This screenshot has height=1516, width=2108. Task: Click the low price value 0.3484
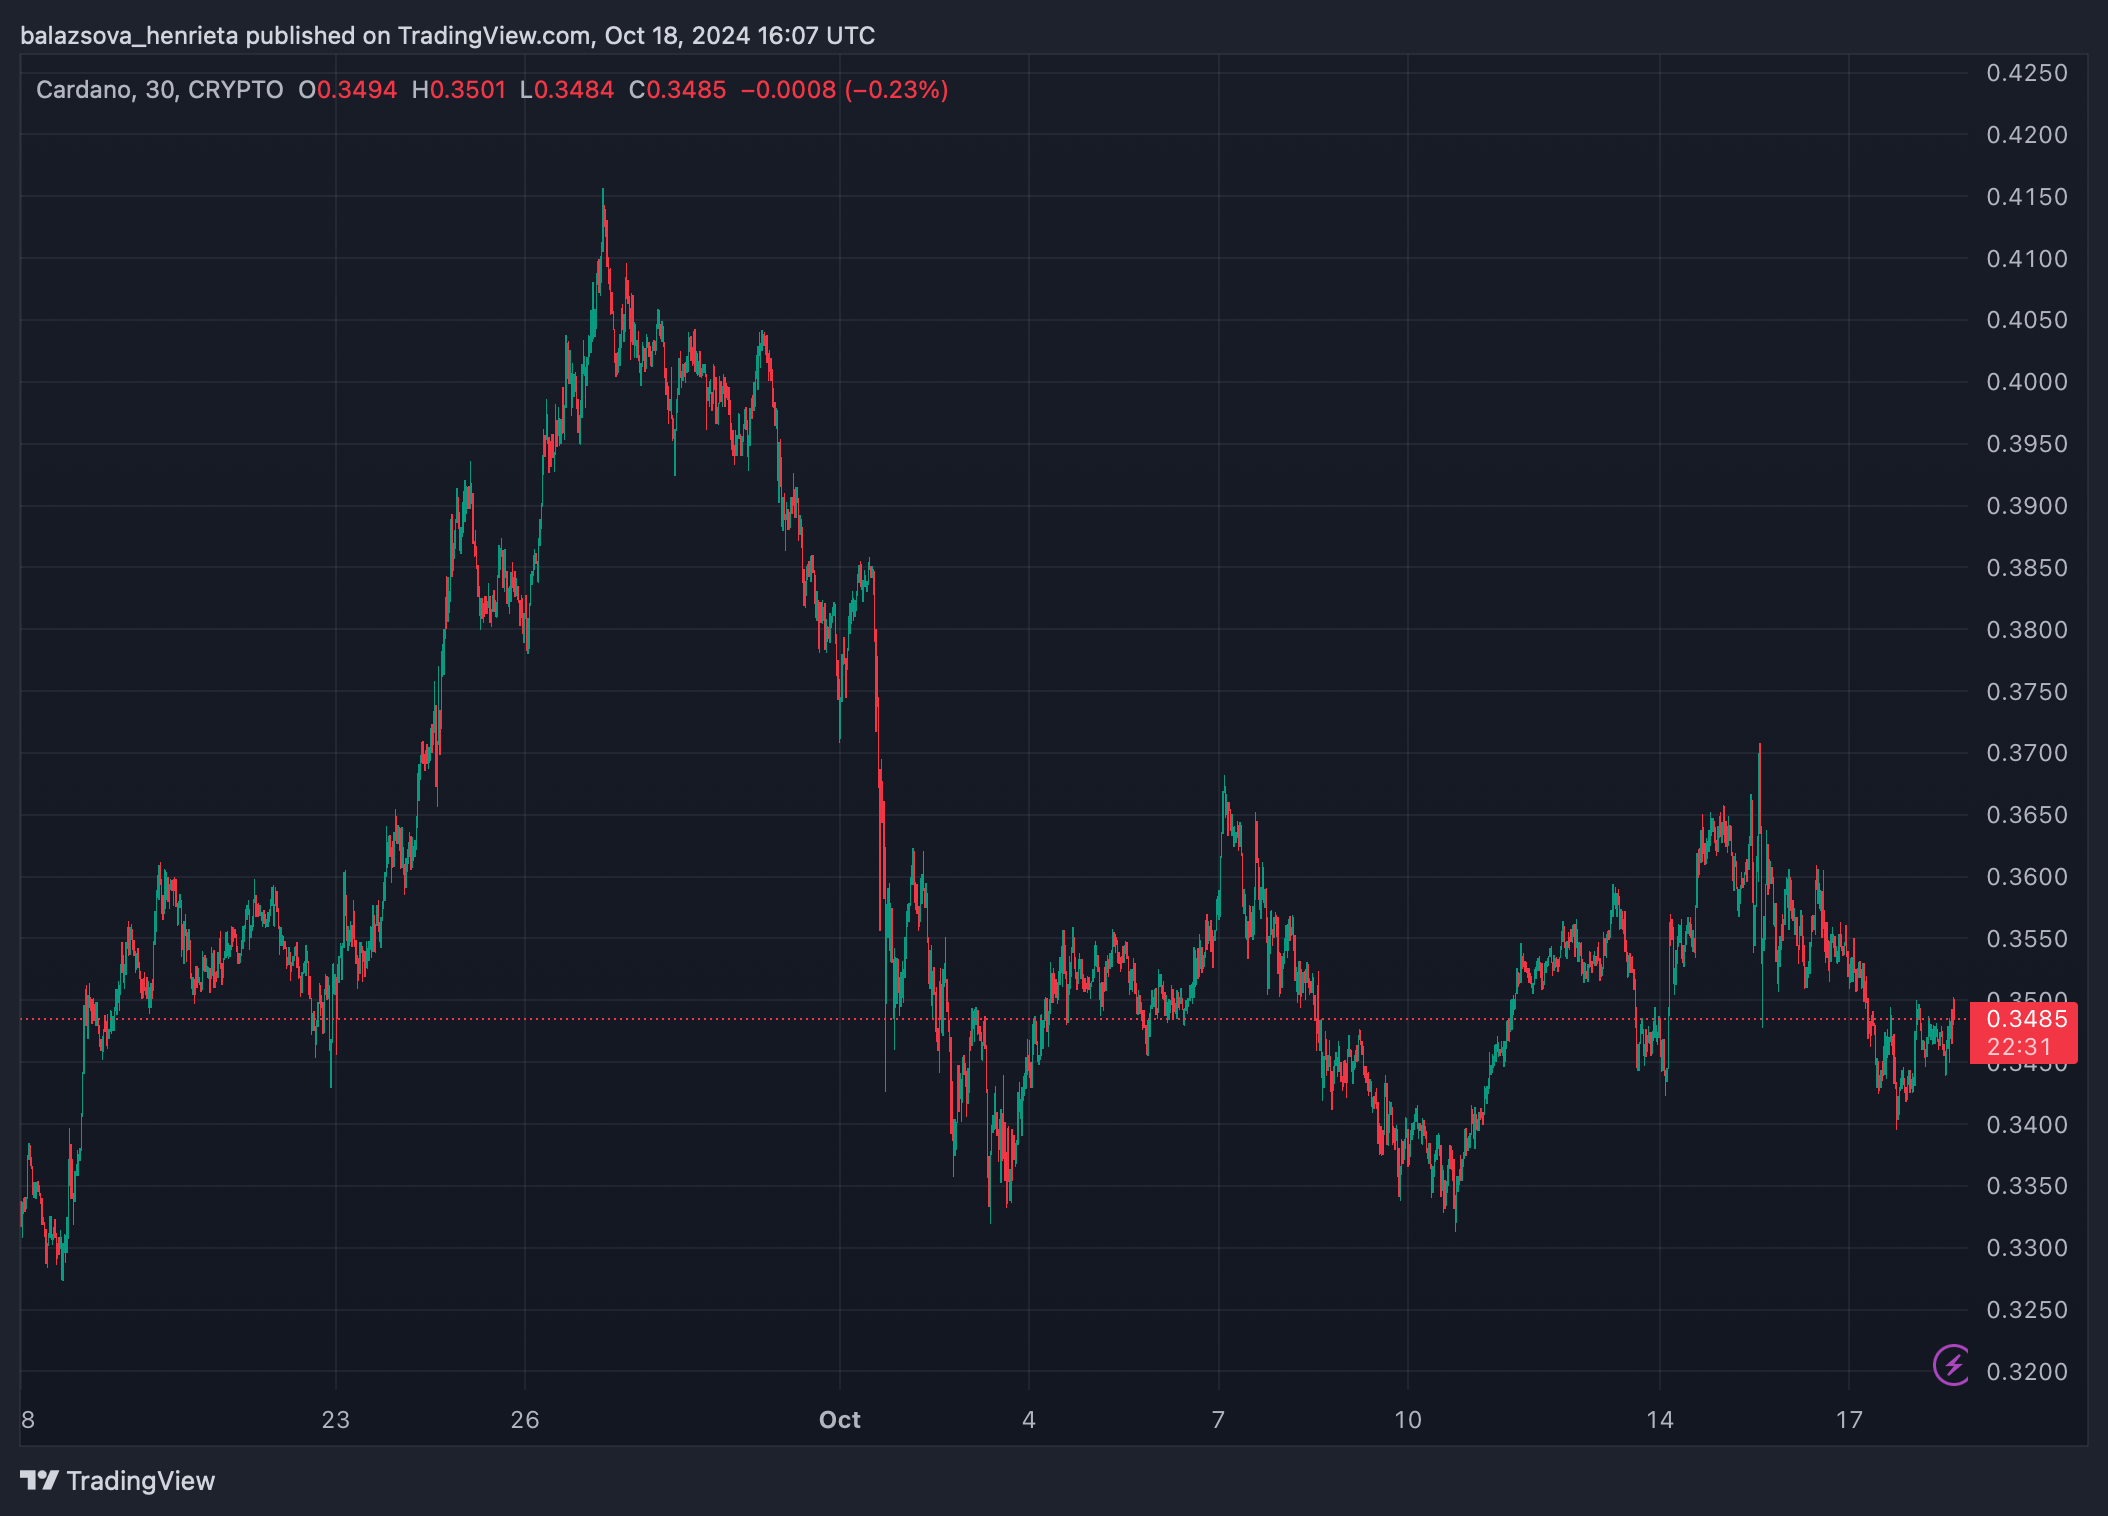[x=574, y=90]
